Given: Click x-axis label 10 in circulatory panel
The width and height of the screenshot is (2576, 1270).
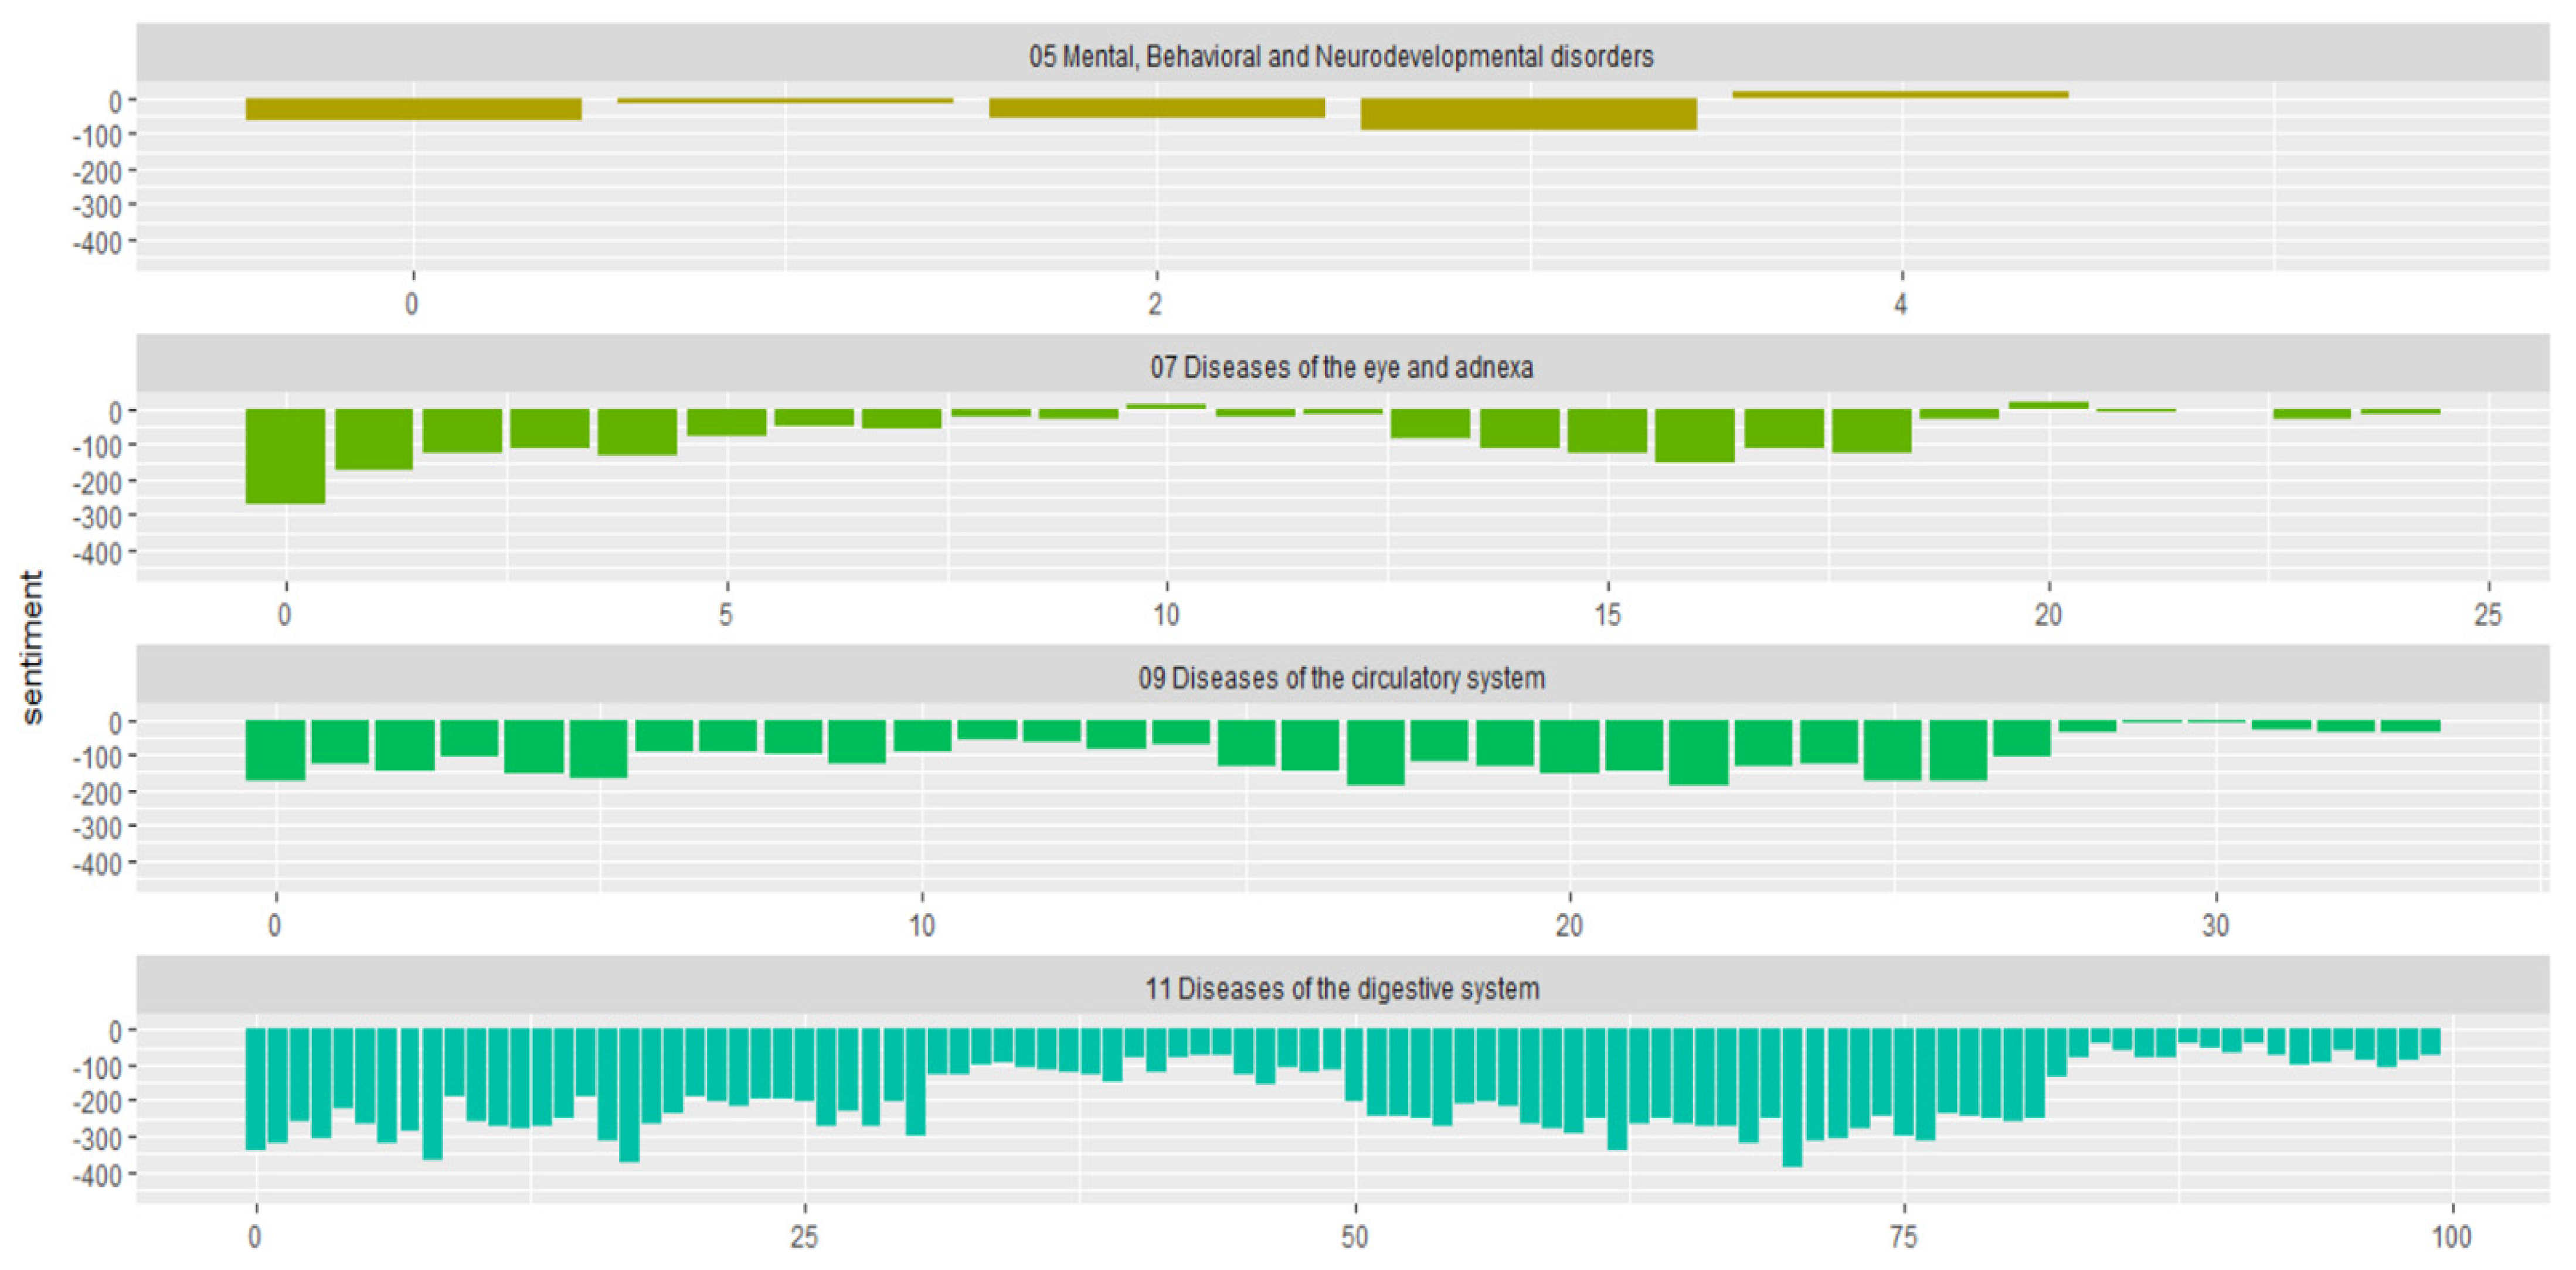Looking at the screenshot, I should coord(921,925).
